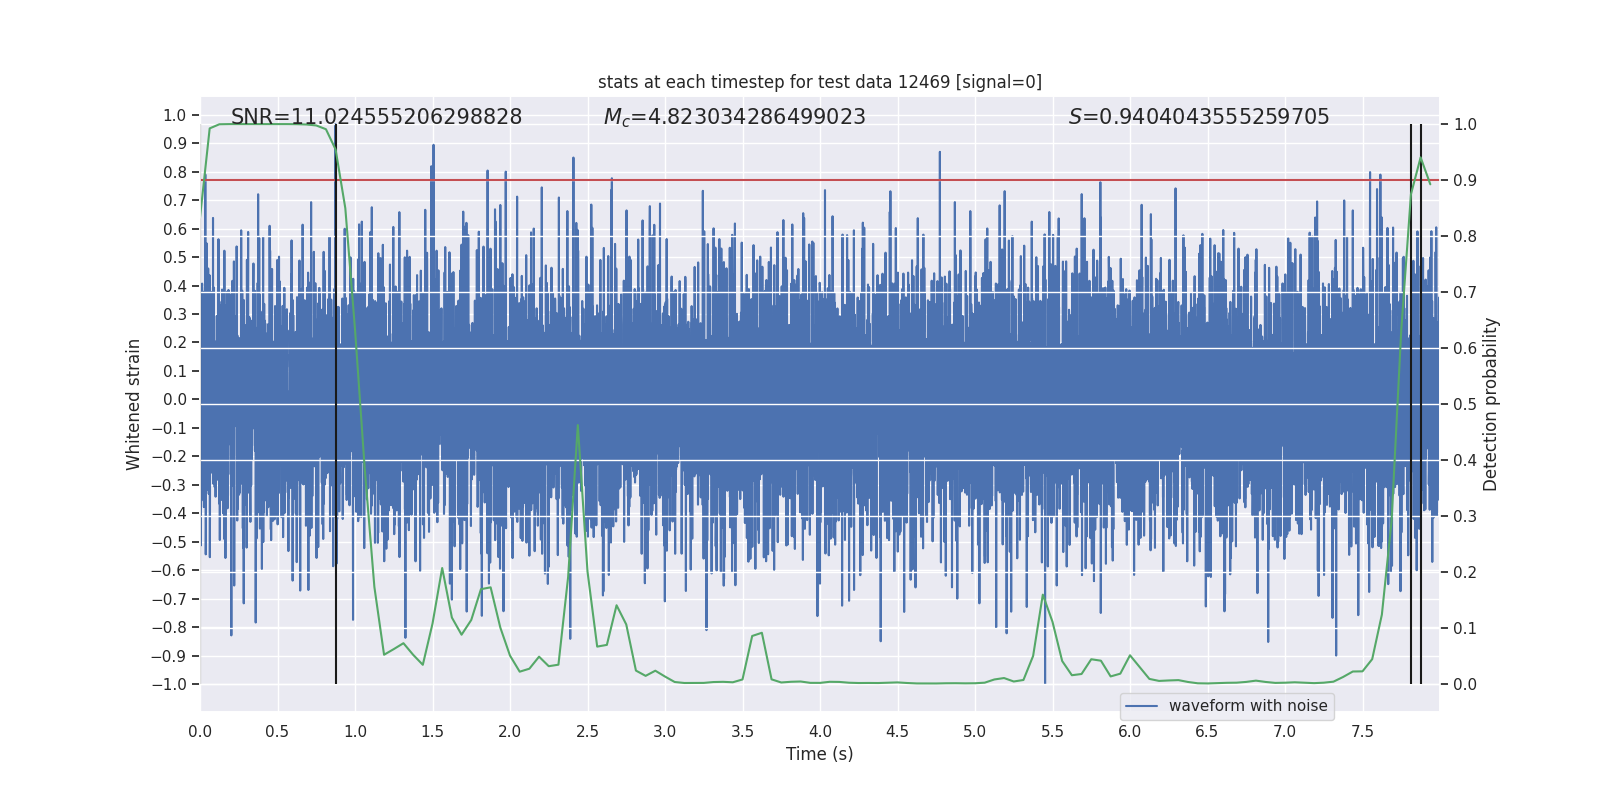The height and width of the screenshot is (800, 1600).
Task: Select the 4.5 tick on the Time axis
Action: coord(897,731)
